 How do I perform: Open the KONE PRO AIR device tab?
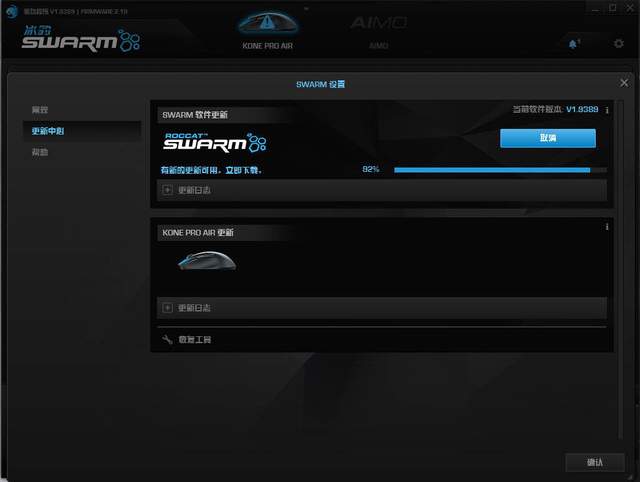[268, 31]
